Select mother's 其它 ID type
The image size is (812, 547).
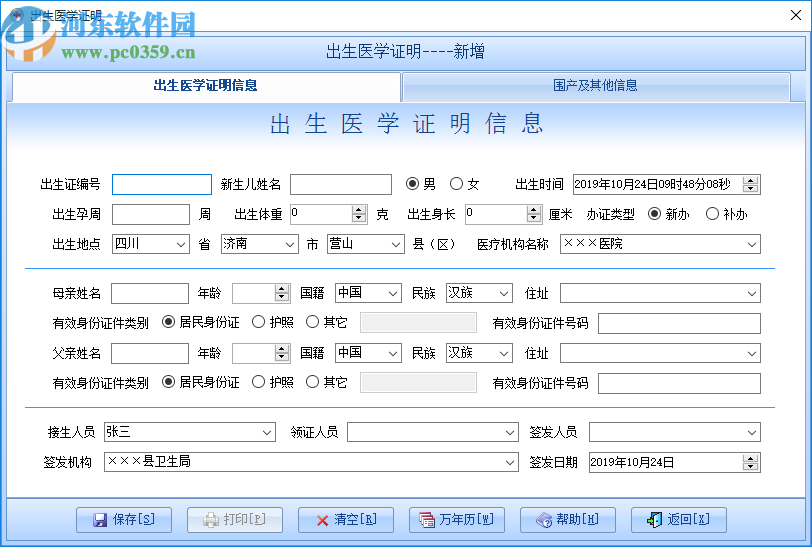pyautogui.click(x=312, y=322)
